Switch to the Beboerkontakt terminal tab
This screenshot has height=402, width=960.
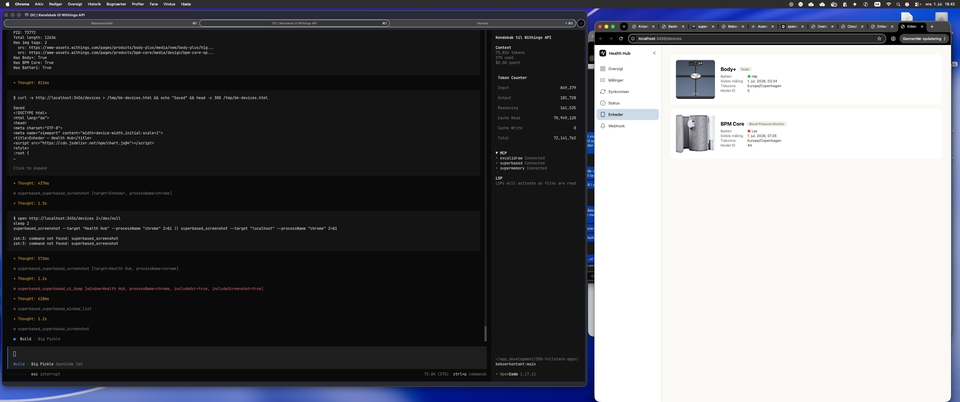tap(101, 23)
